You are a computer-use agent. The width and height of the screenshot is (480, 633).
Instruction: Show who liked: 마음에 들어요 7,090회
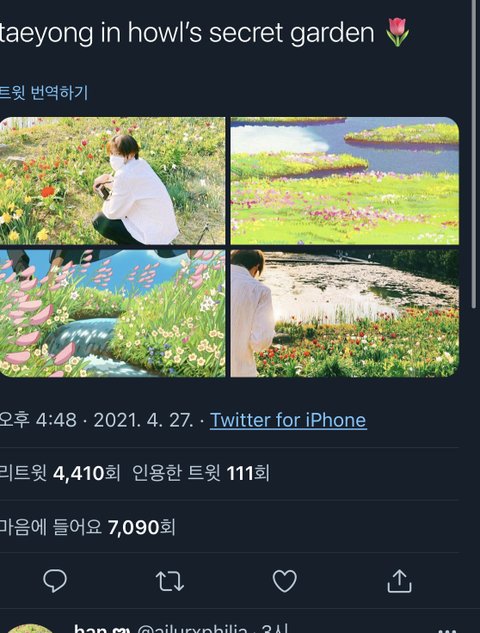click(87, 527)
